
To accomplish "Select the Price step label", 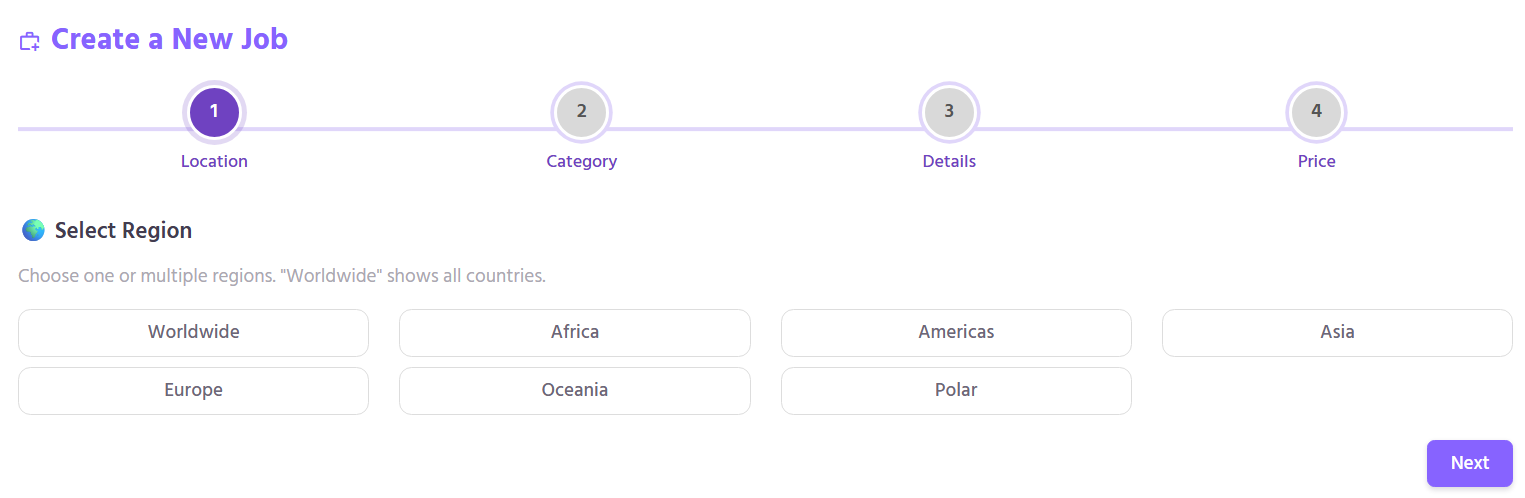I will (1316, 161).
